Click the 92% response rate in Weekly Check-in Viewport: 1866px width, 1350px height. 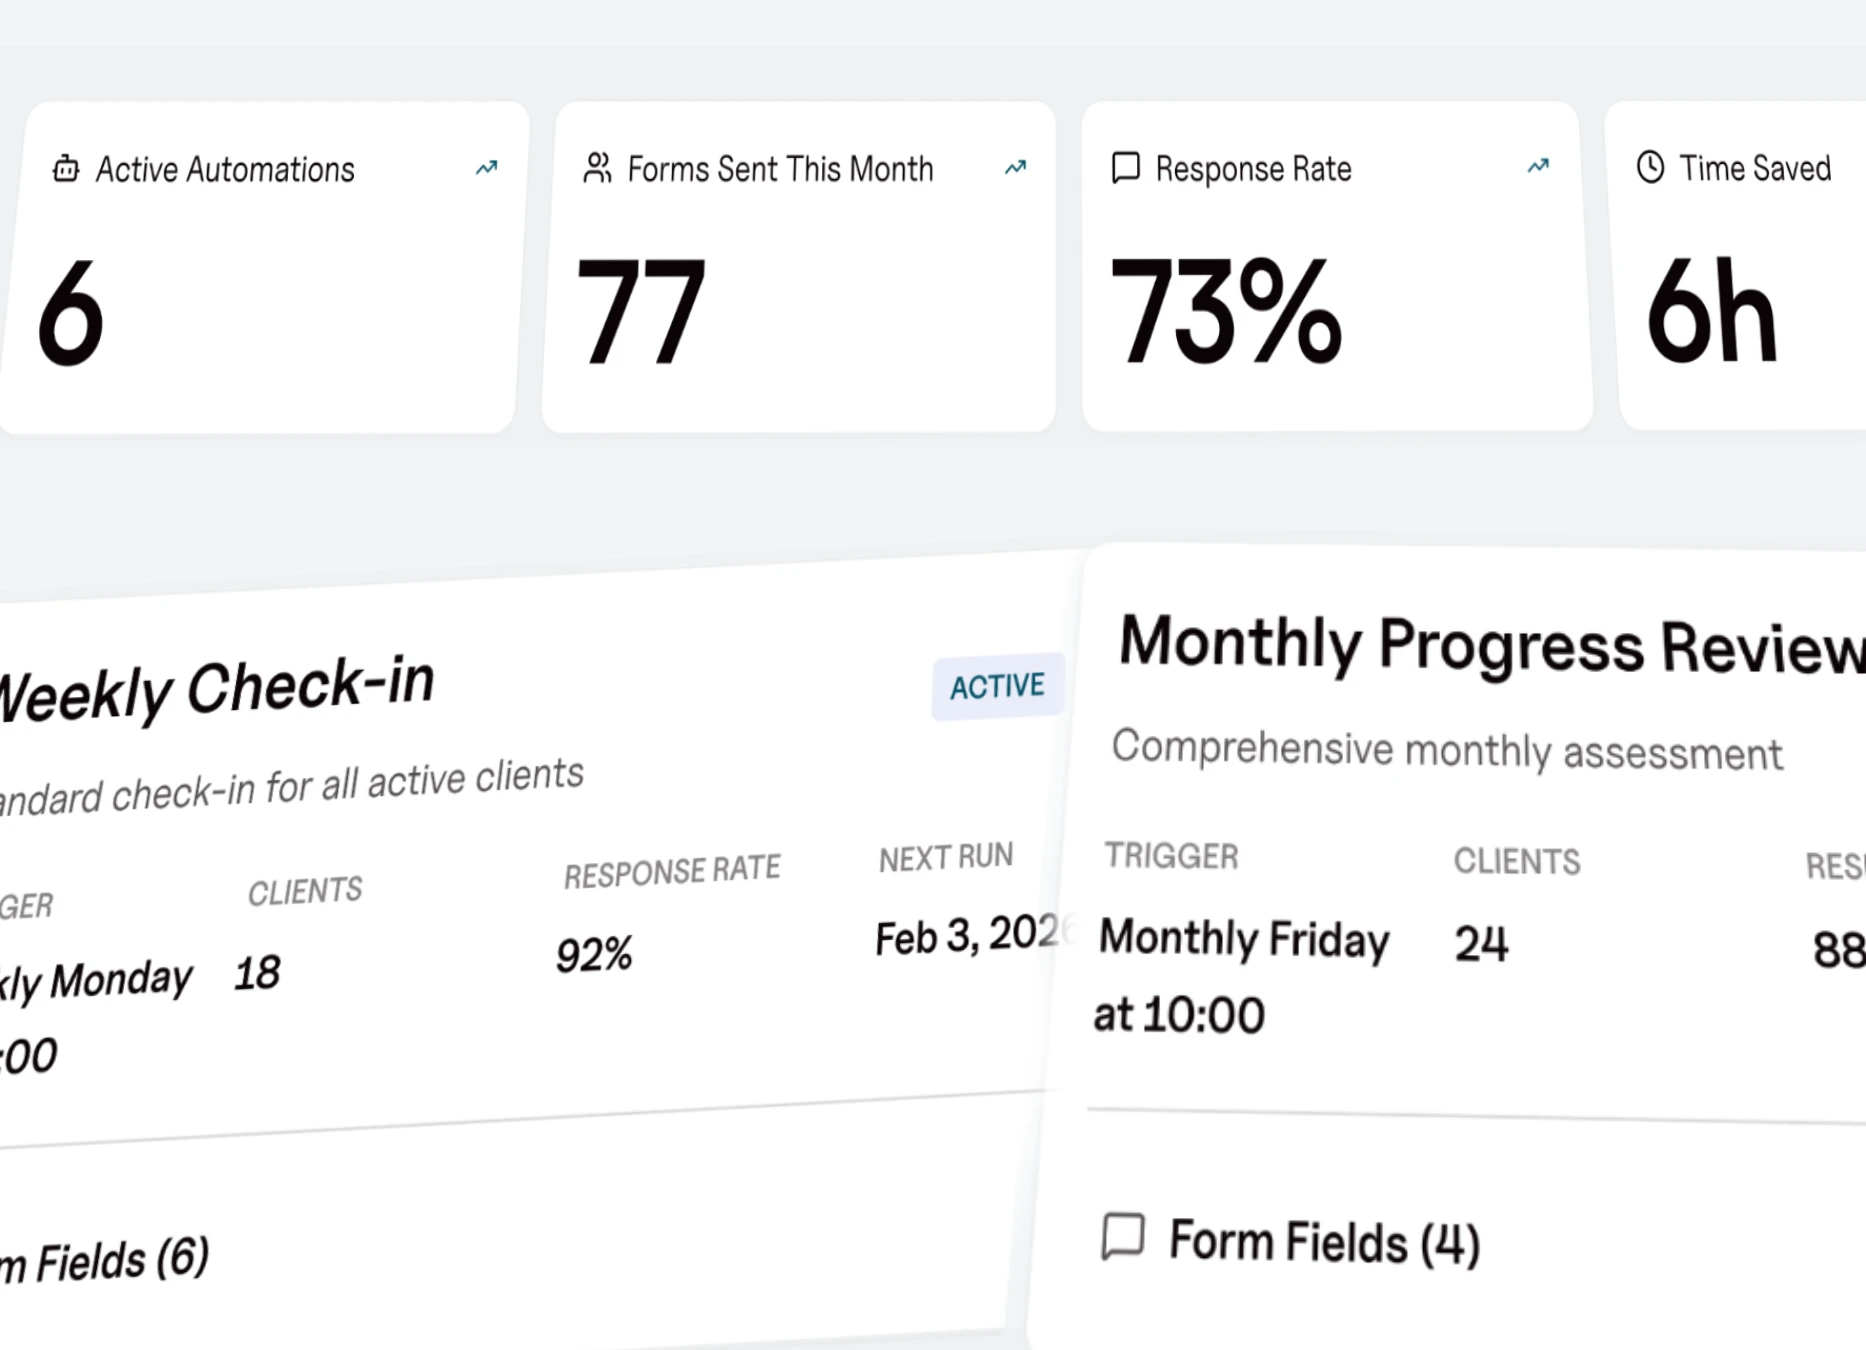594,954
